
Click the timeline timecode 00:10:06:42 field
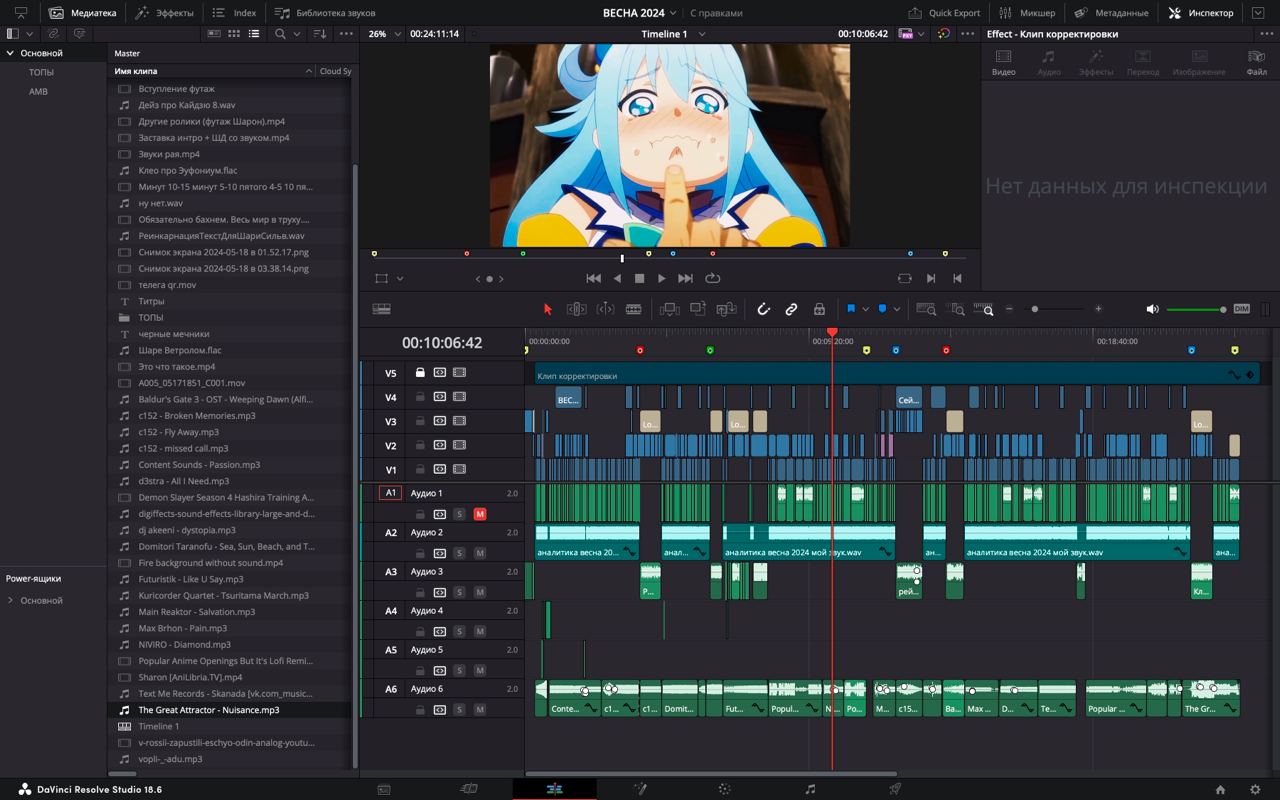(x=442, y=343)
